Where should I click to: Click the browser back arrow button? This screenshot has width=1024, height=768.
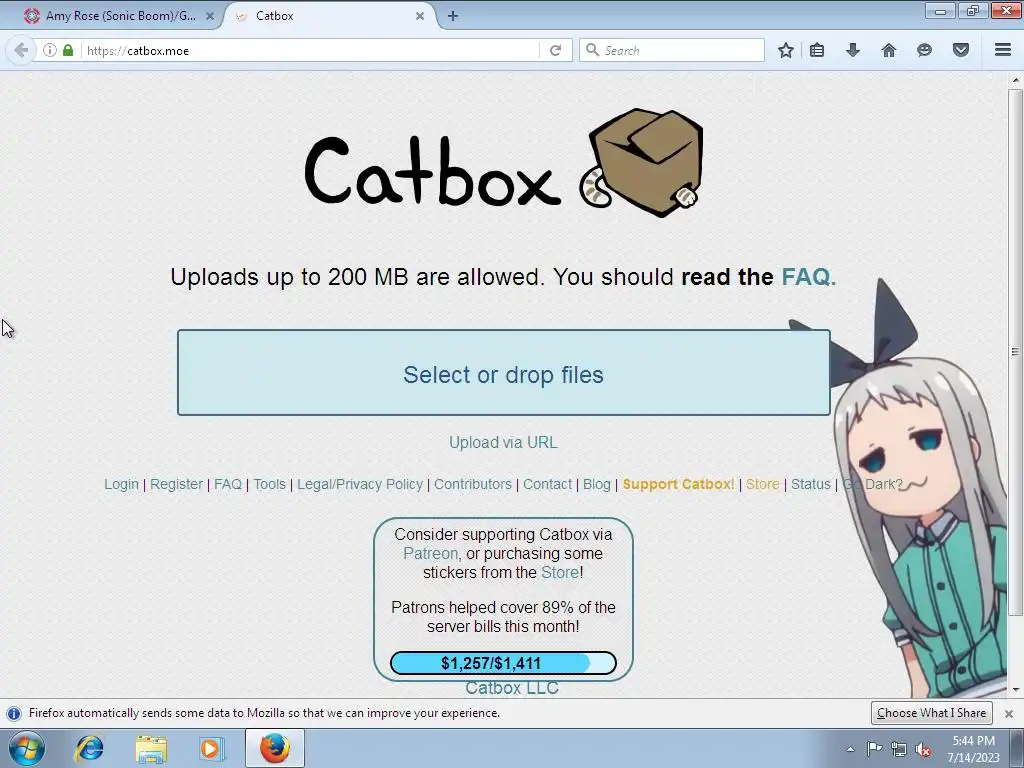21,50
